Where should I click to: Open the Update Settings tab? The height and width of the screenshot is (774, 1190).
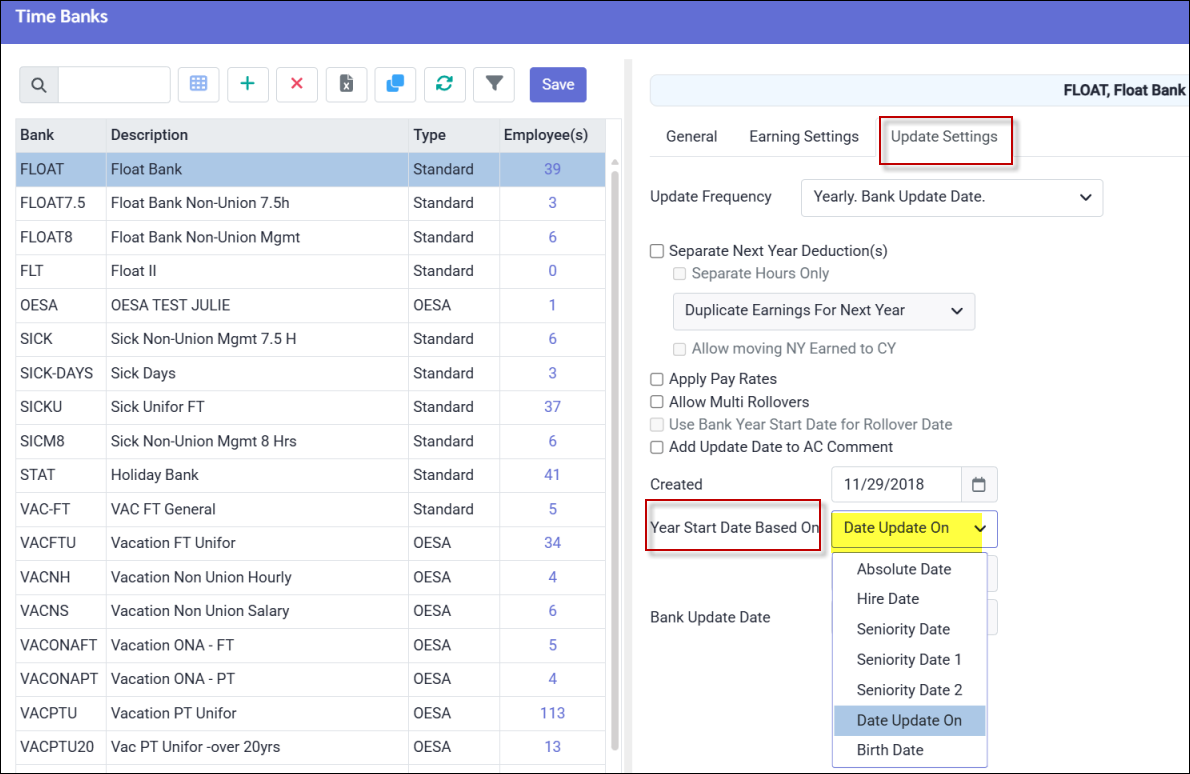click(944, 137)
